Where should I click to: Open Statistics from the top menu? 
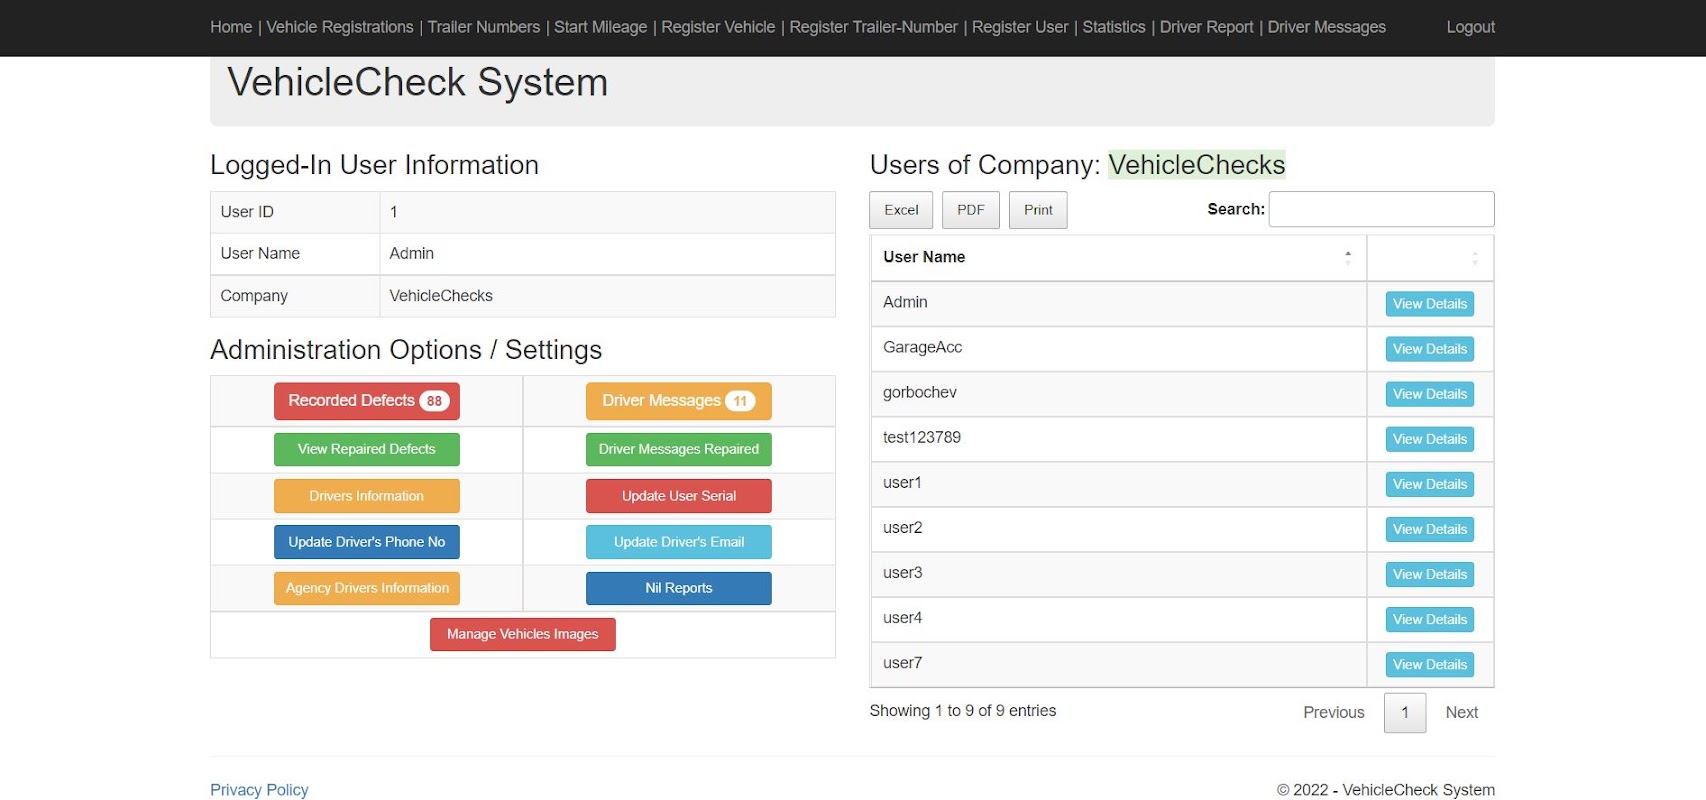tap(1114, 27)
